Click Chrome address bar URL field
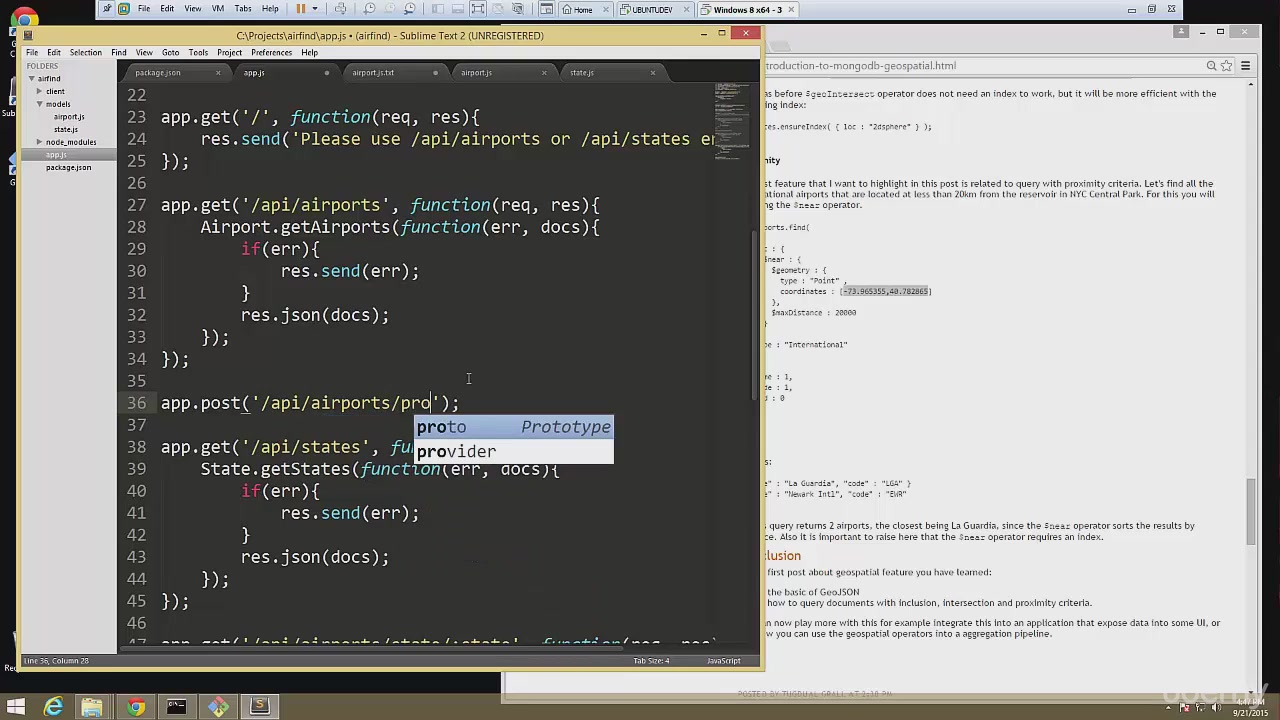 click(980, 66)
